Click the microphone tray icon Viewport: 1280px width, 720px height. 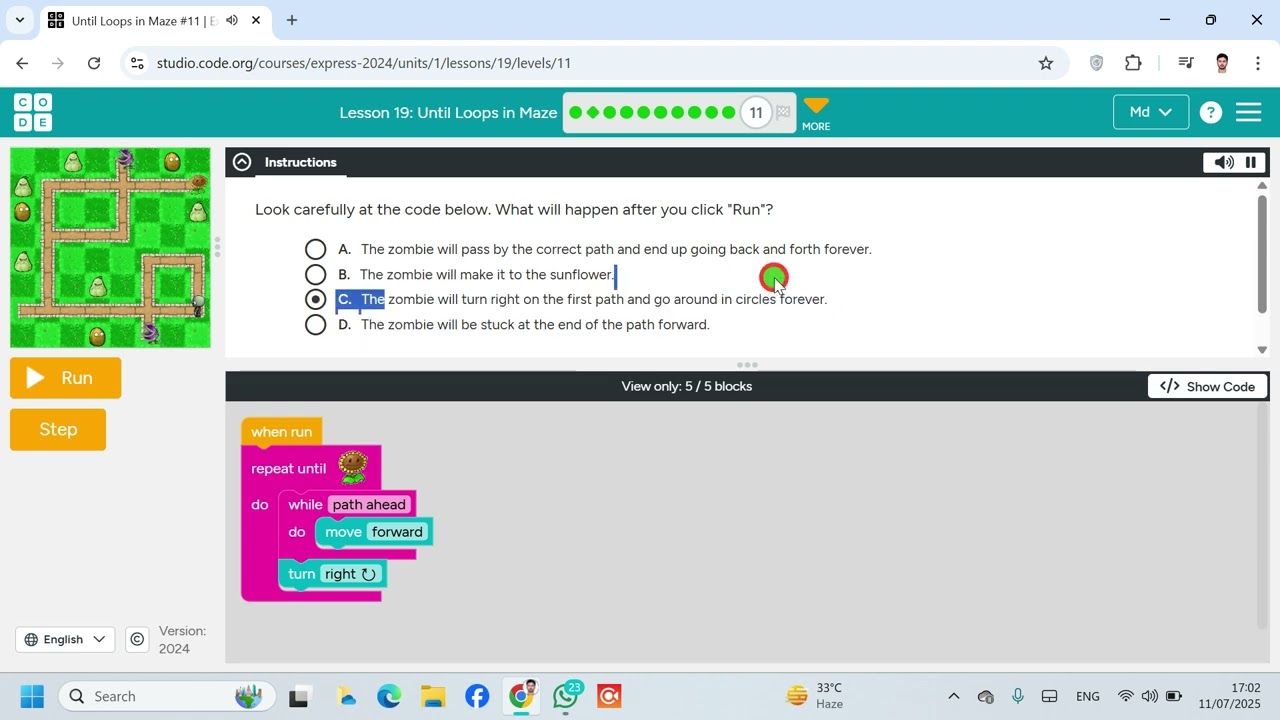coord(1017,696)
